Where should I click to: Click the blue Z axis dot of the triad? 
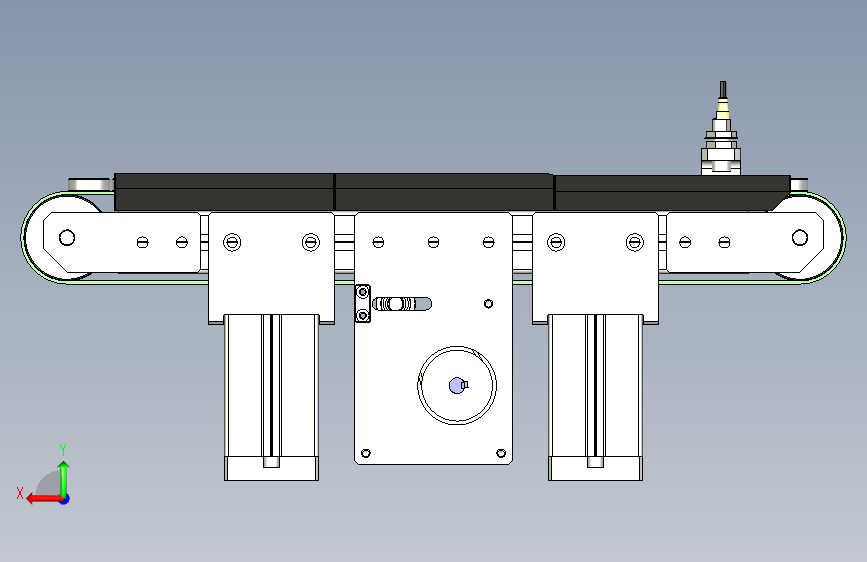pos(65,499)
